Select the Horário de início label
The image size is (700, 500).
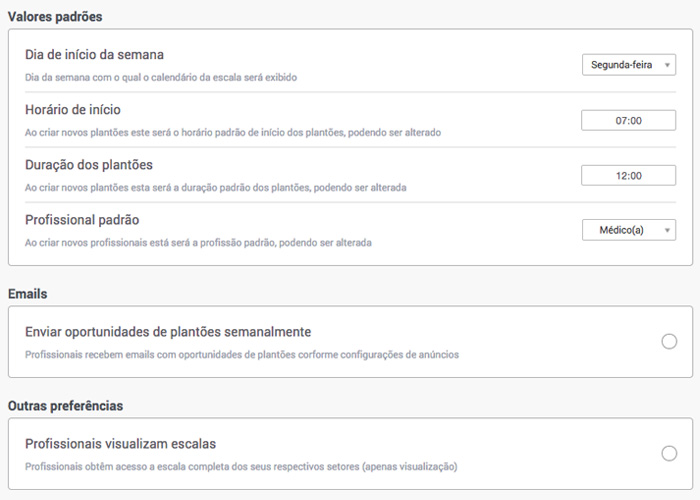[73, 109]
